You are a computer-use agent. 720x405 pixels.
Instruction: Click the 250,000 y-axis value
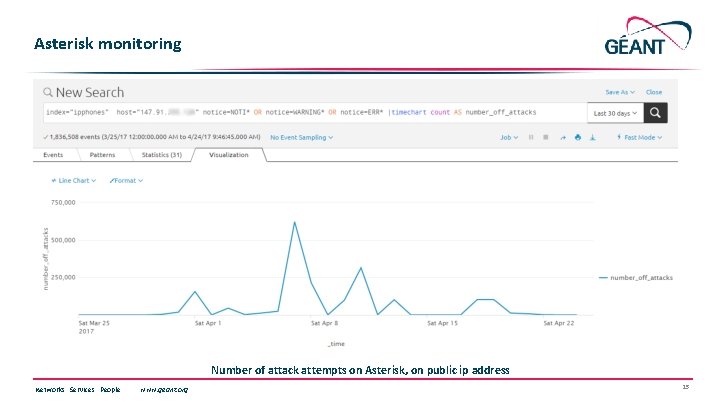coord(63,277)
